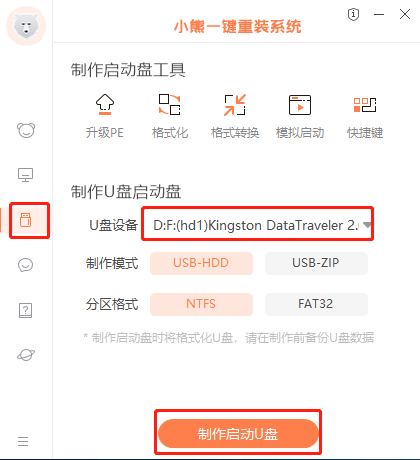Select the NTFS partition format
The width and height of the screenshot is (420, 460).
201,304
